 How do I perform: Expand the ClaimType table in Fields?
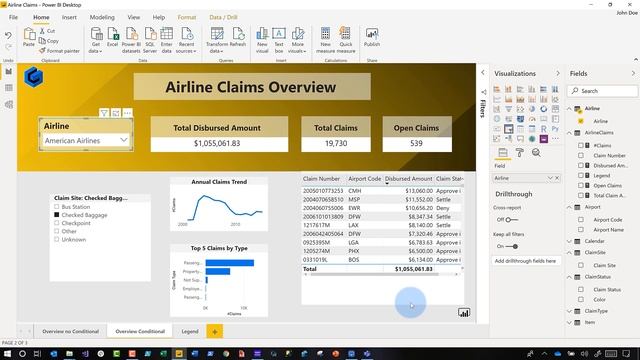tap(569, 311)
